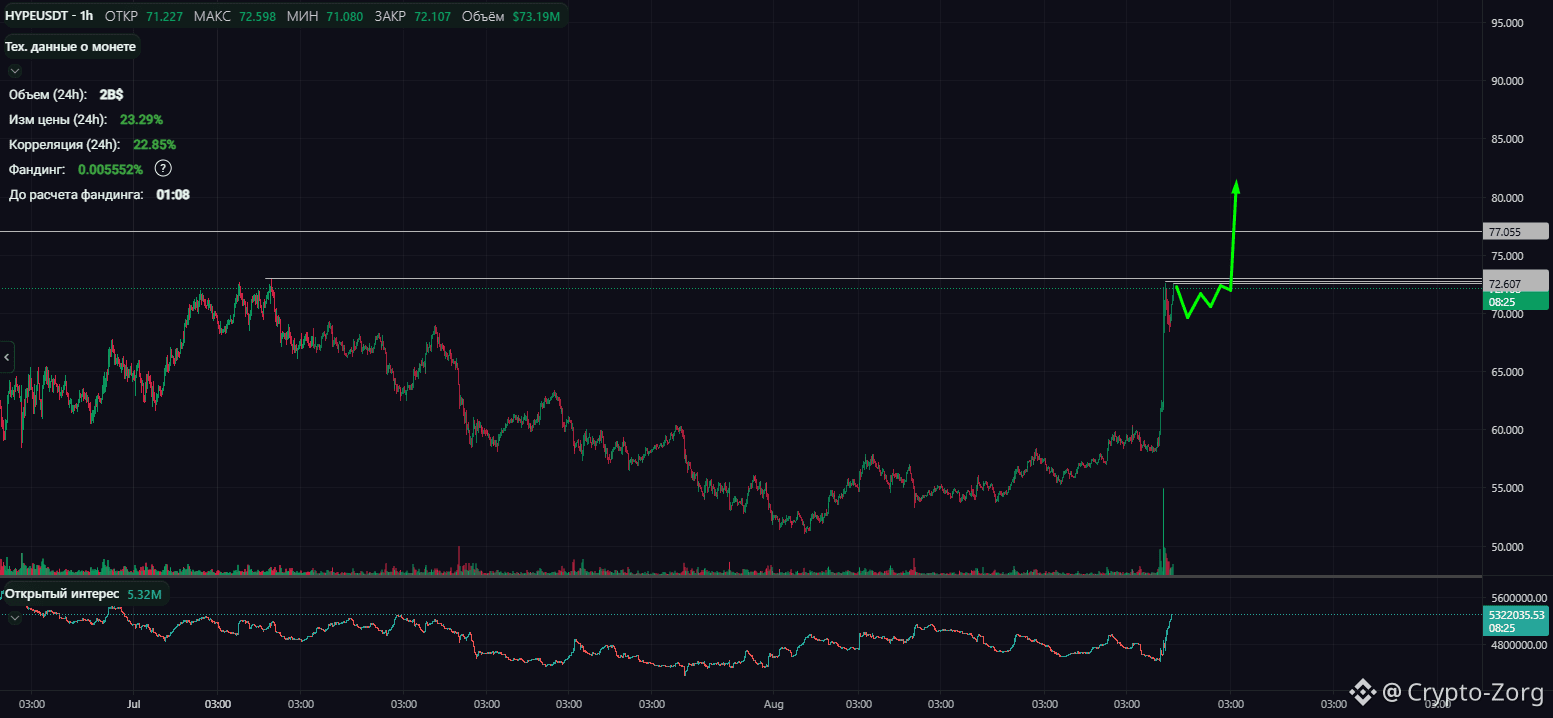Image resolution: width=1553 pixels, height=718 pixels.
Task: Click the 'Фандинг:' row label
Action: tap(37, 169)
